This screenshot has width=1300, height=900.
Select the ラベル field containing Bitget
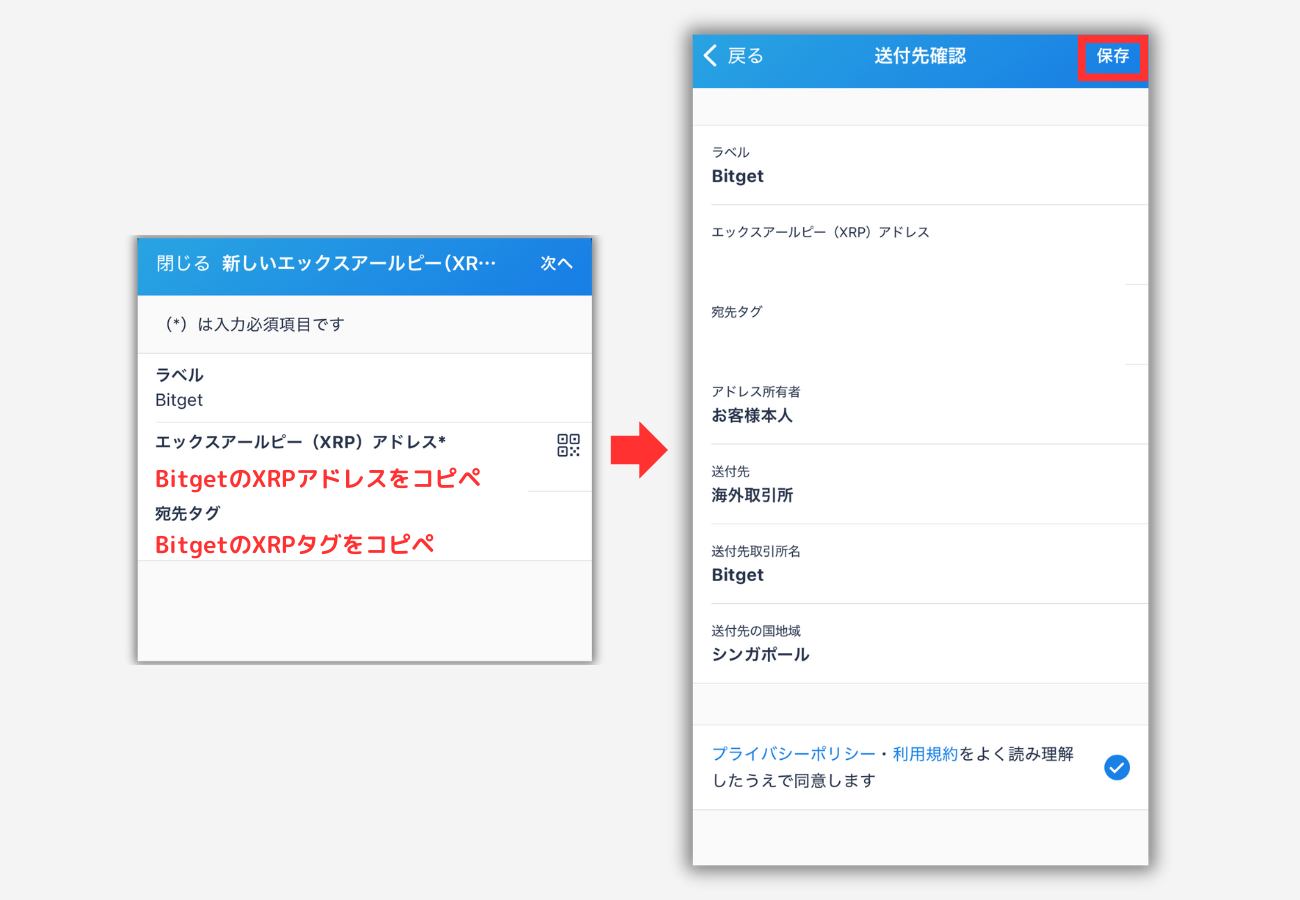(x=365, y=388)
